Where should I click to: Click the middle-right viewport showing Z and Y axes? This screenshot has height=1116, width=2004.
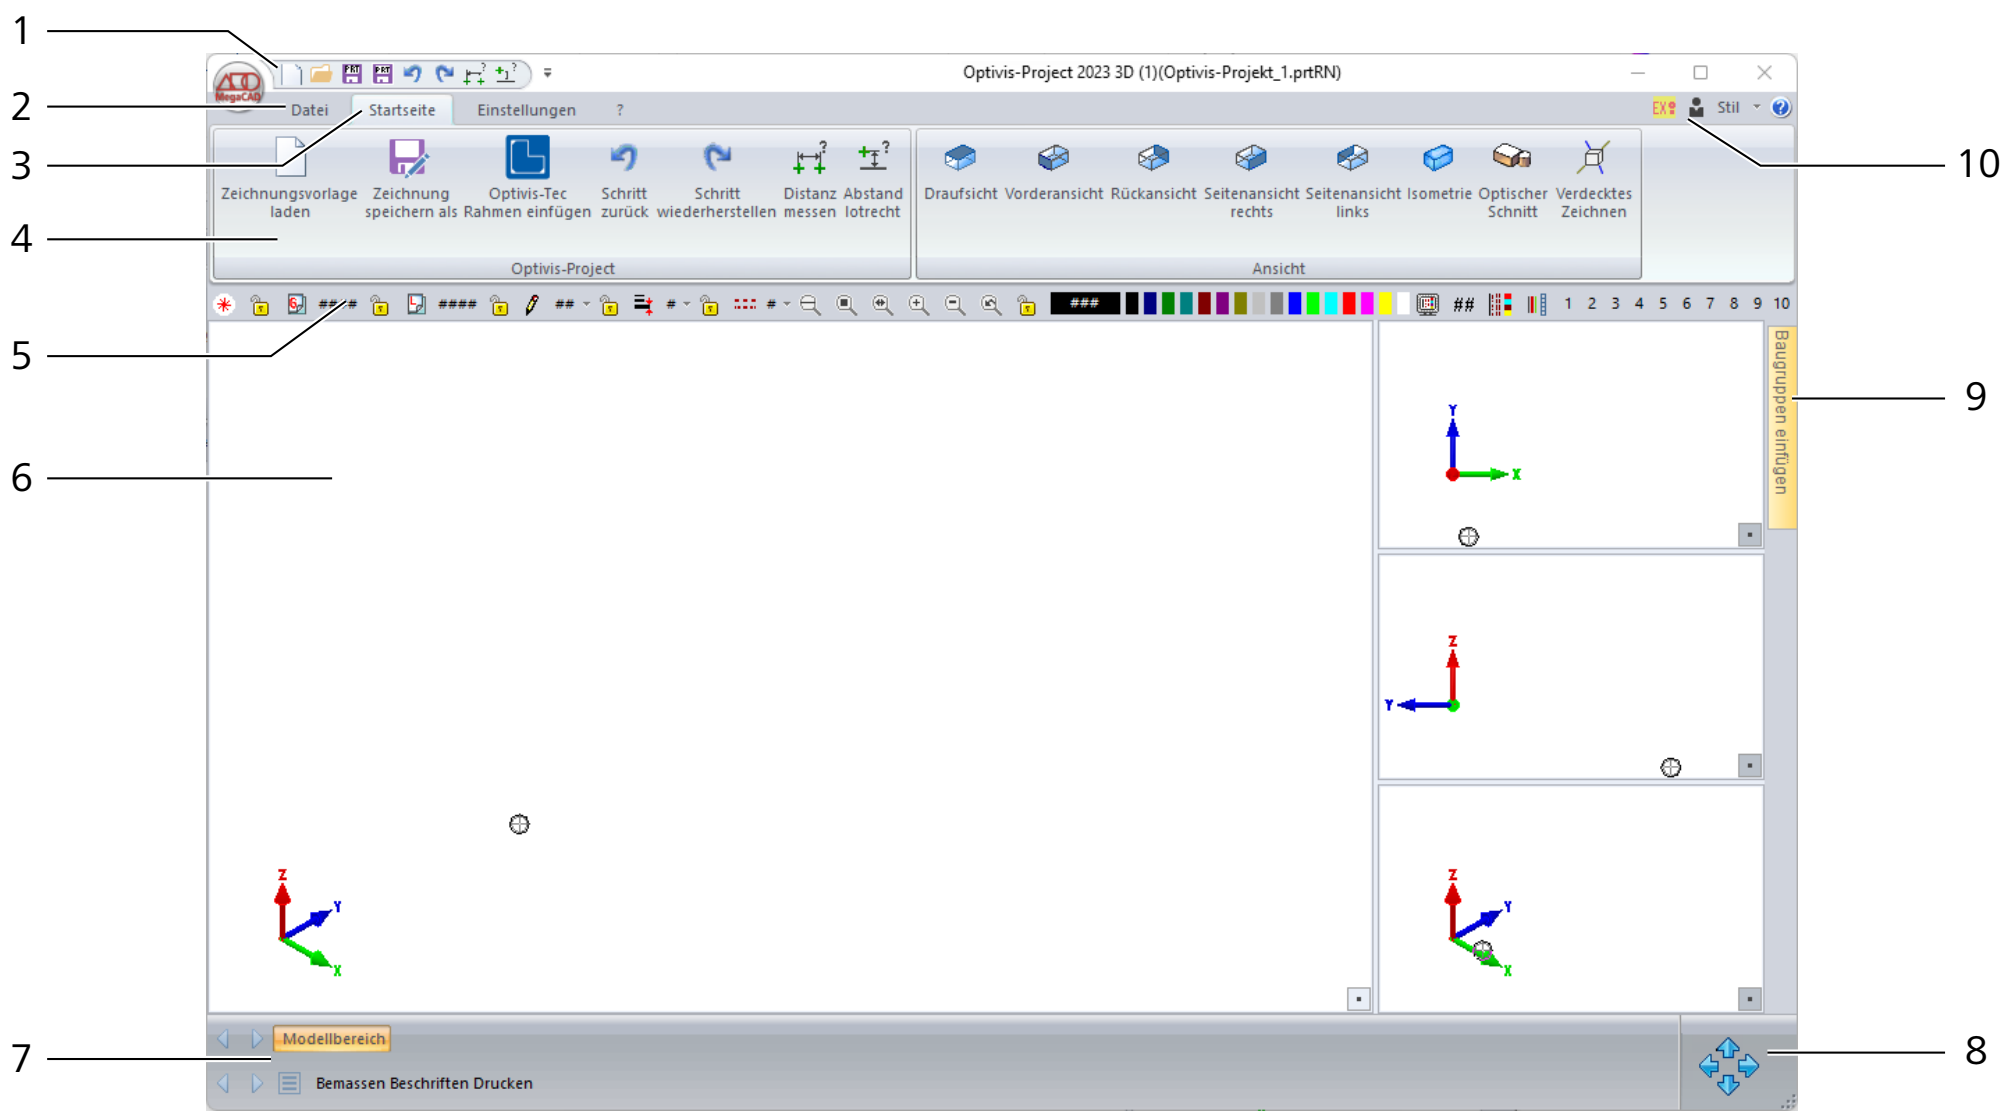pyautogui.click(x=1570, y=667)
